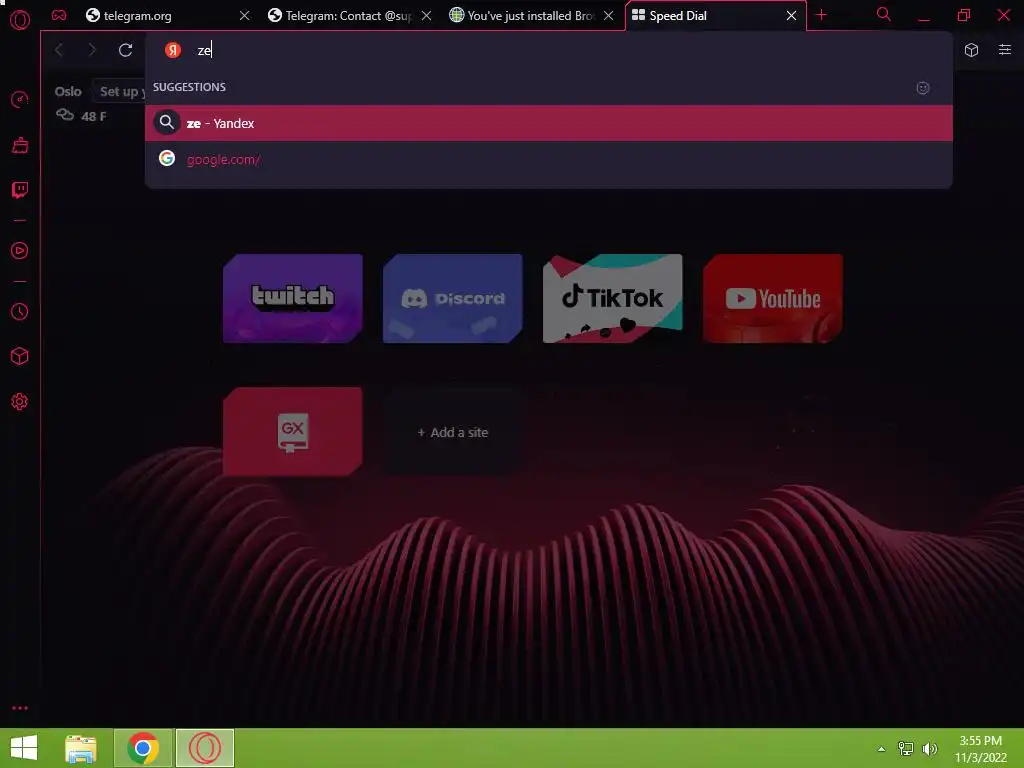Open the Opera menu logo
This screenshot has width=1024, height=768.
(x=20, y=20)
